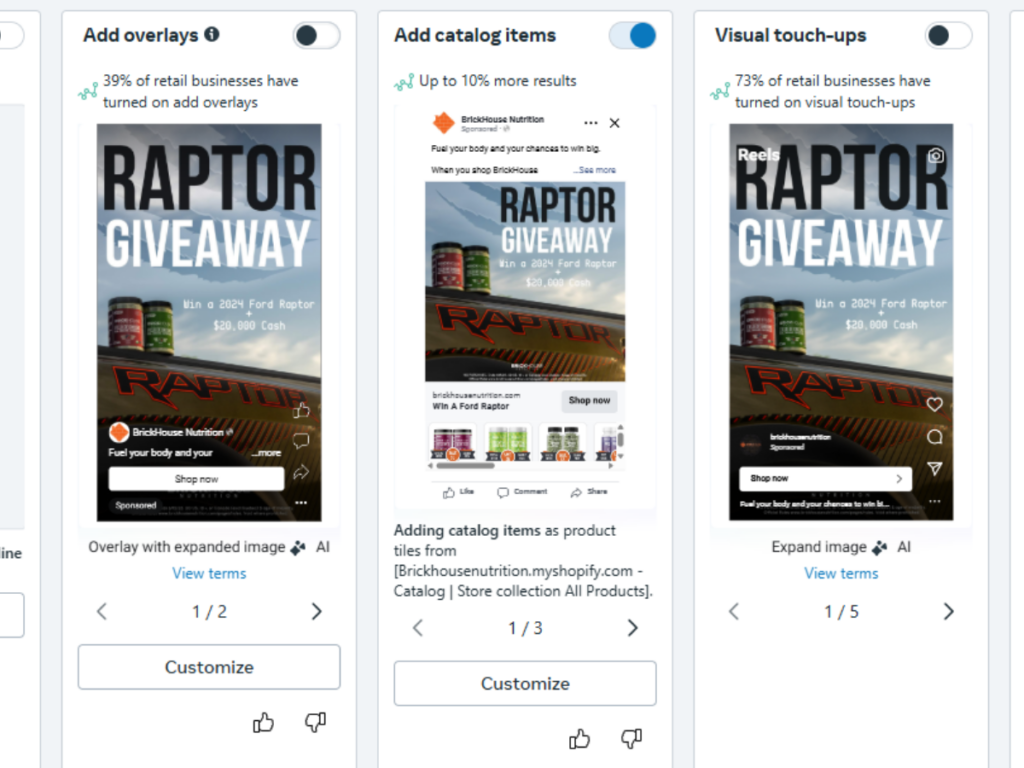Open info tooltip beside Add overlays
Image resolution: width=1024 pixels, height=768 pixels.
[212, 34]
